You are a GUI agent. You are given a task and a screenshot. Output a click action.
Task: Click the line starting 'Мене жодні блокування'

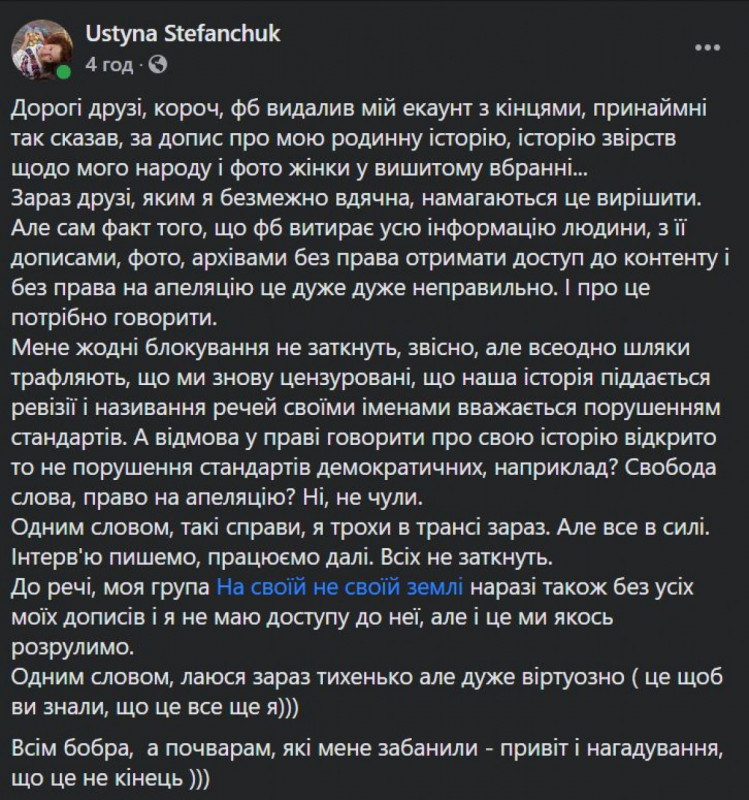pos(351,348)
